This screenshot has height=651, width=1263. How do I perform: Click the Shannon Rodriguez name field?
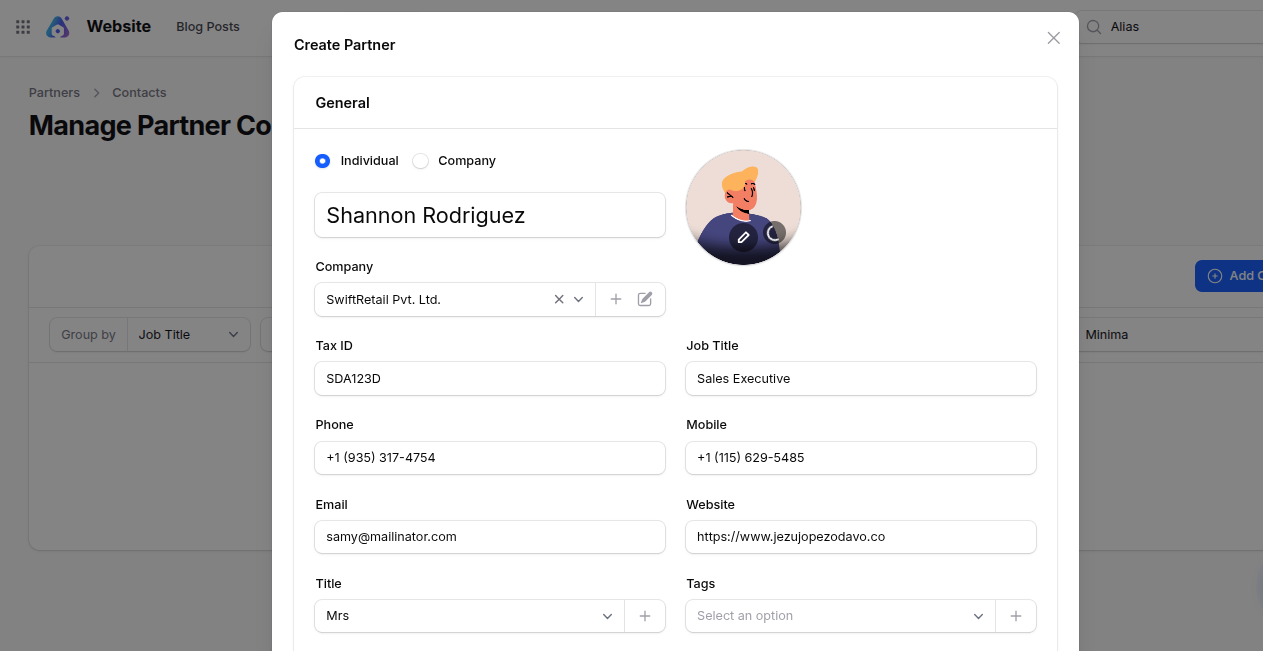pos(489,215)
